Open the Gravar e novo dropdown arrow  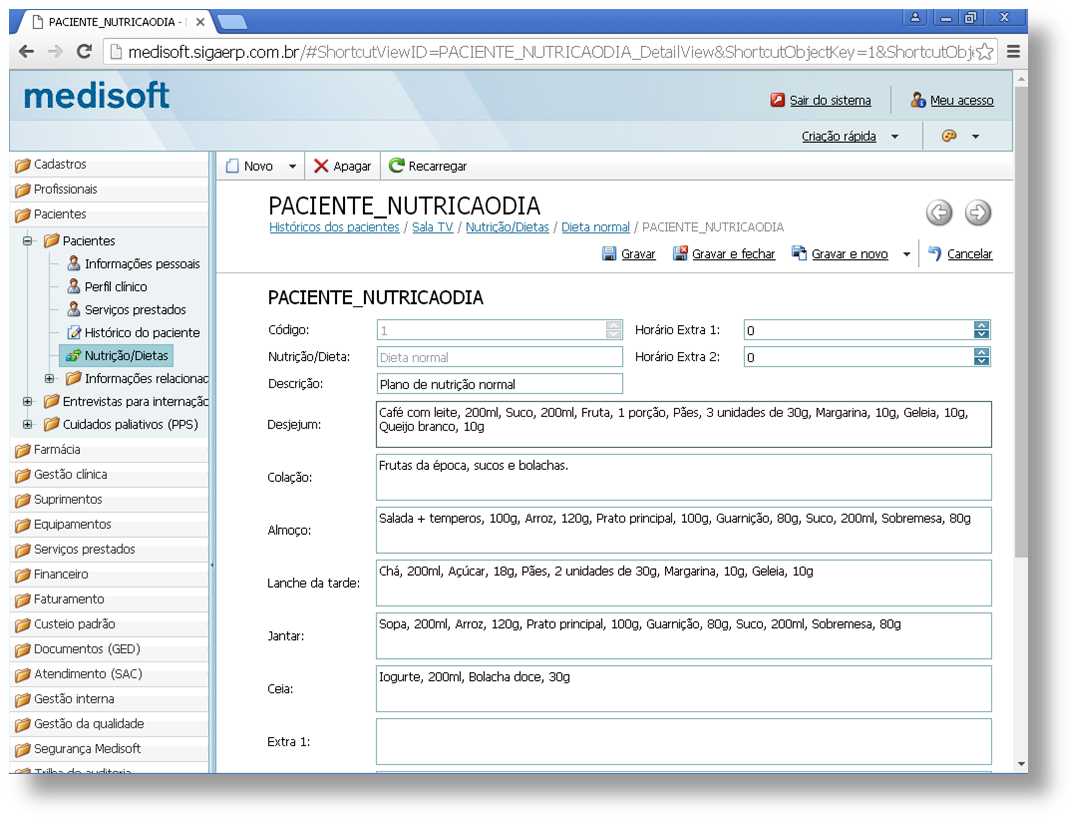(907, 254)
